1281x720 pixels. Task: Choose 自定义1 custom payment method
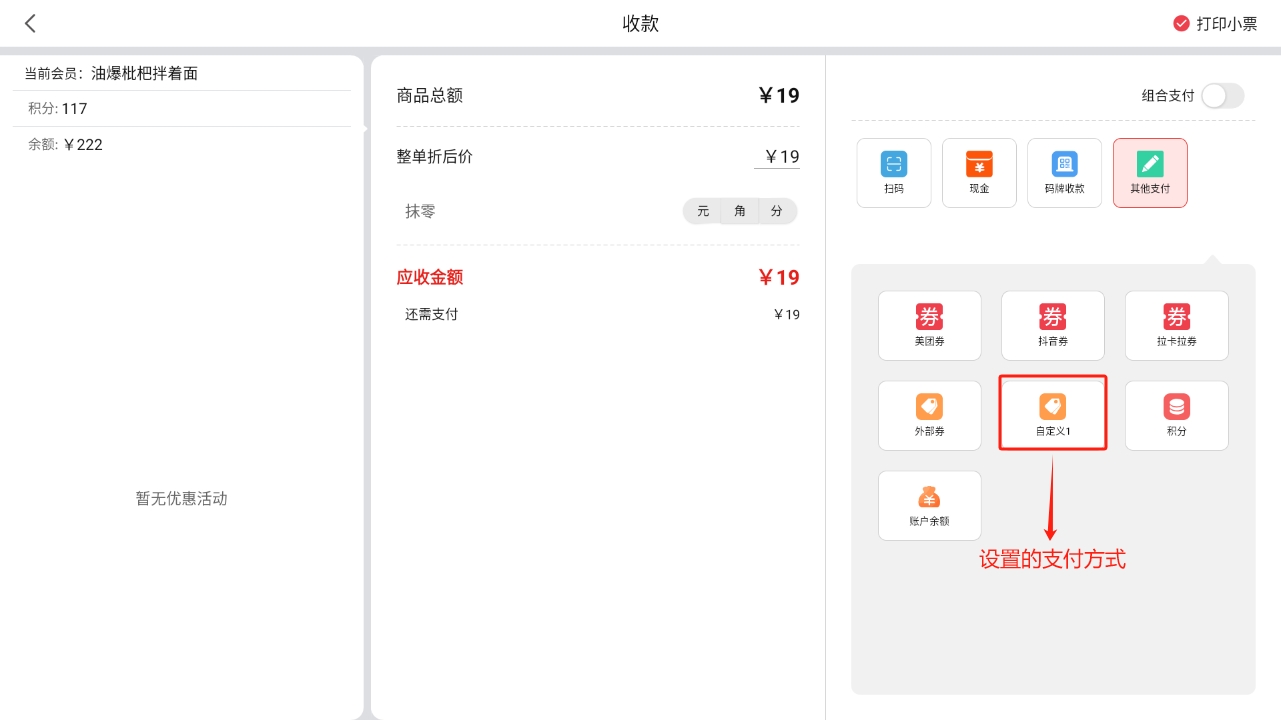1052,415
